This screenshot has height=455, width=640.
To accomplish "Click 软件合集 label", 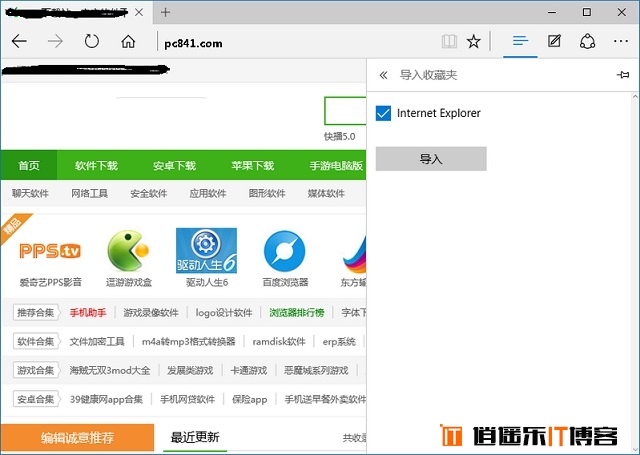I will [36, 341].
